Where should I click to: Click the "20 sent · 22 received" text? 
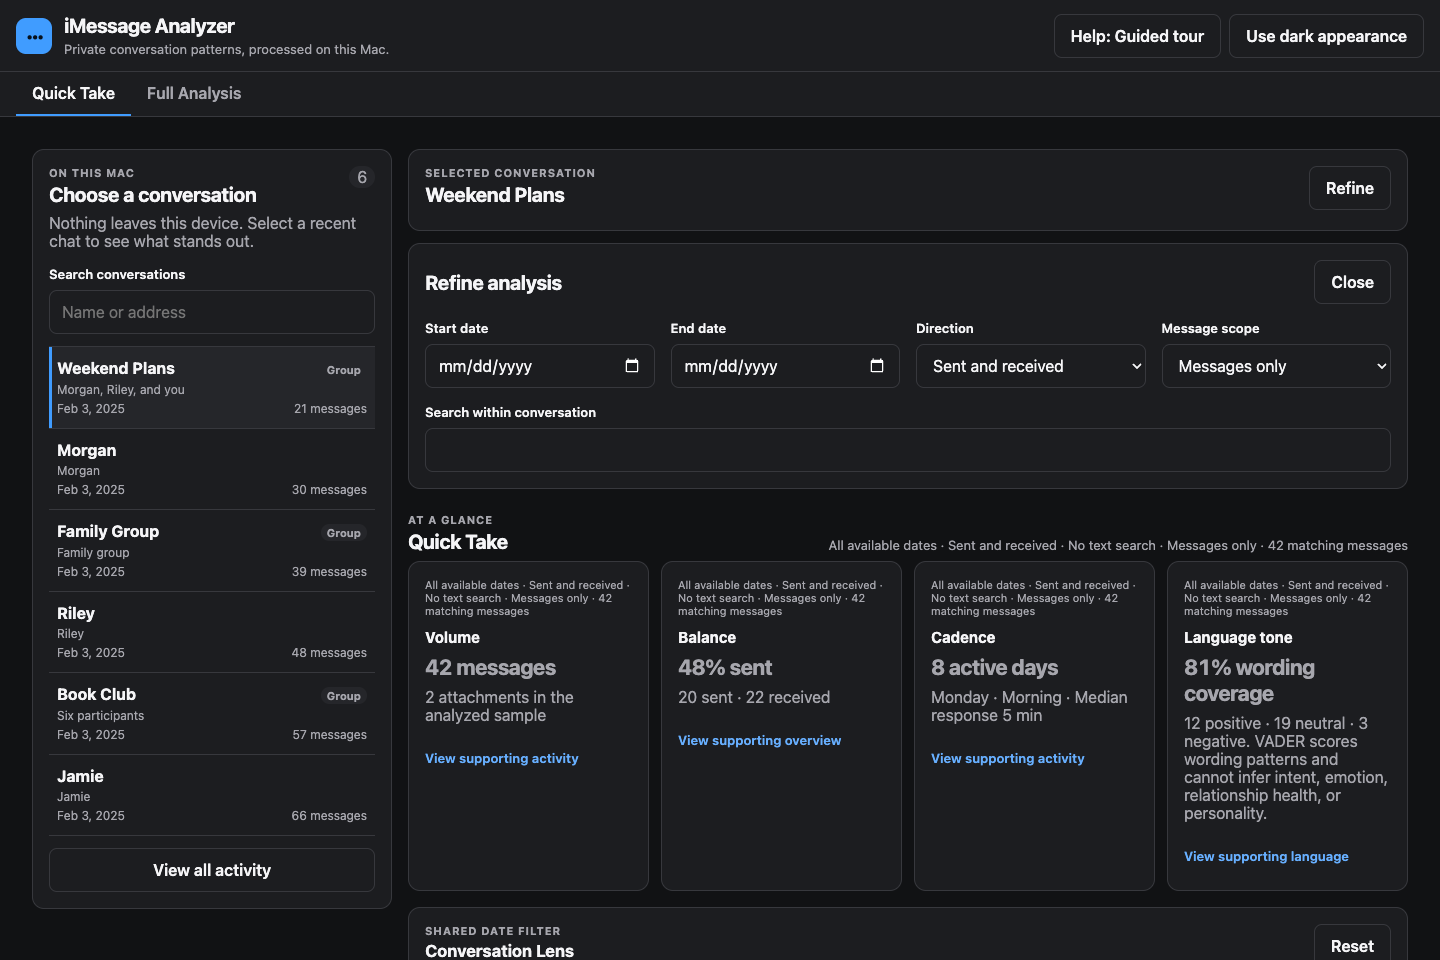(754, 697)
